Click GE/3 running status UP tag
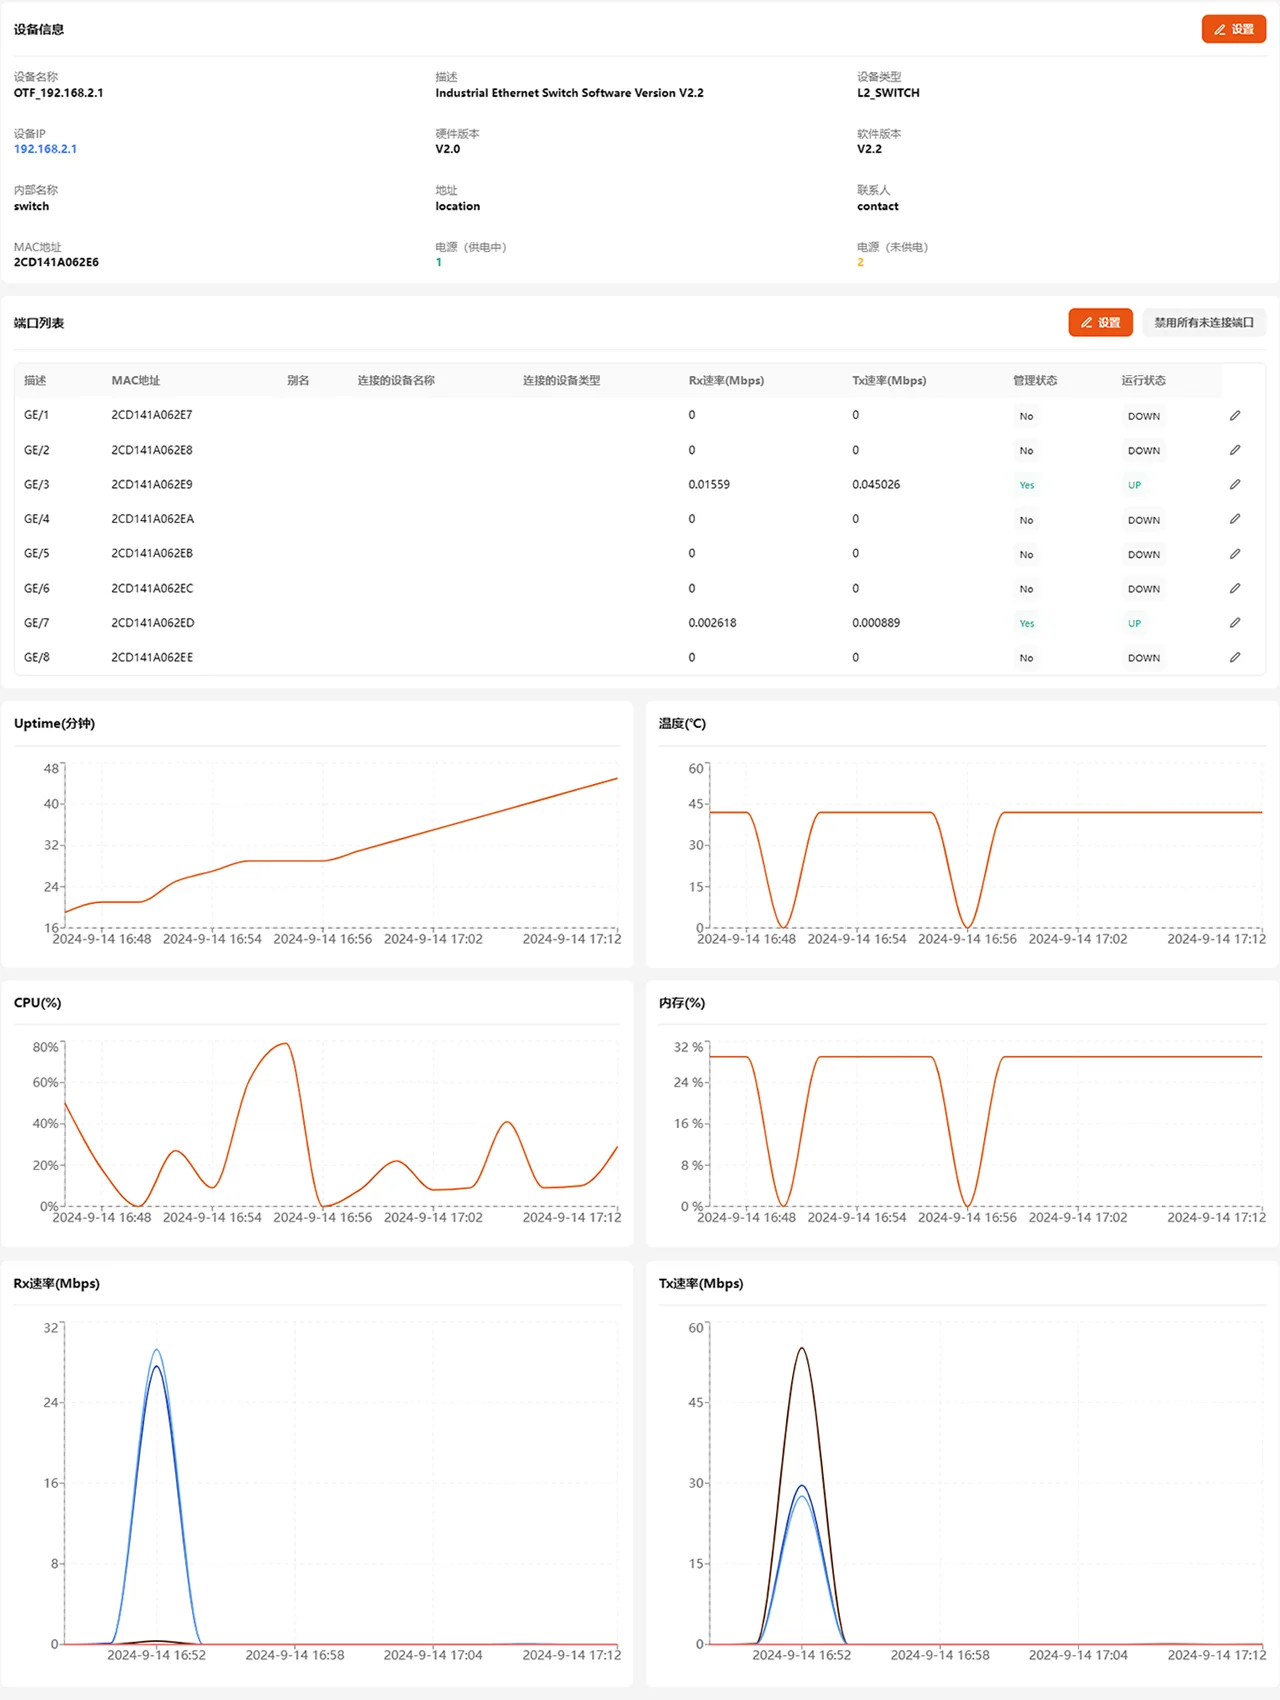The width and height of the screenshot is (1280, 1700). tap(1134, 485)
